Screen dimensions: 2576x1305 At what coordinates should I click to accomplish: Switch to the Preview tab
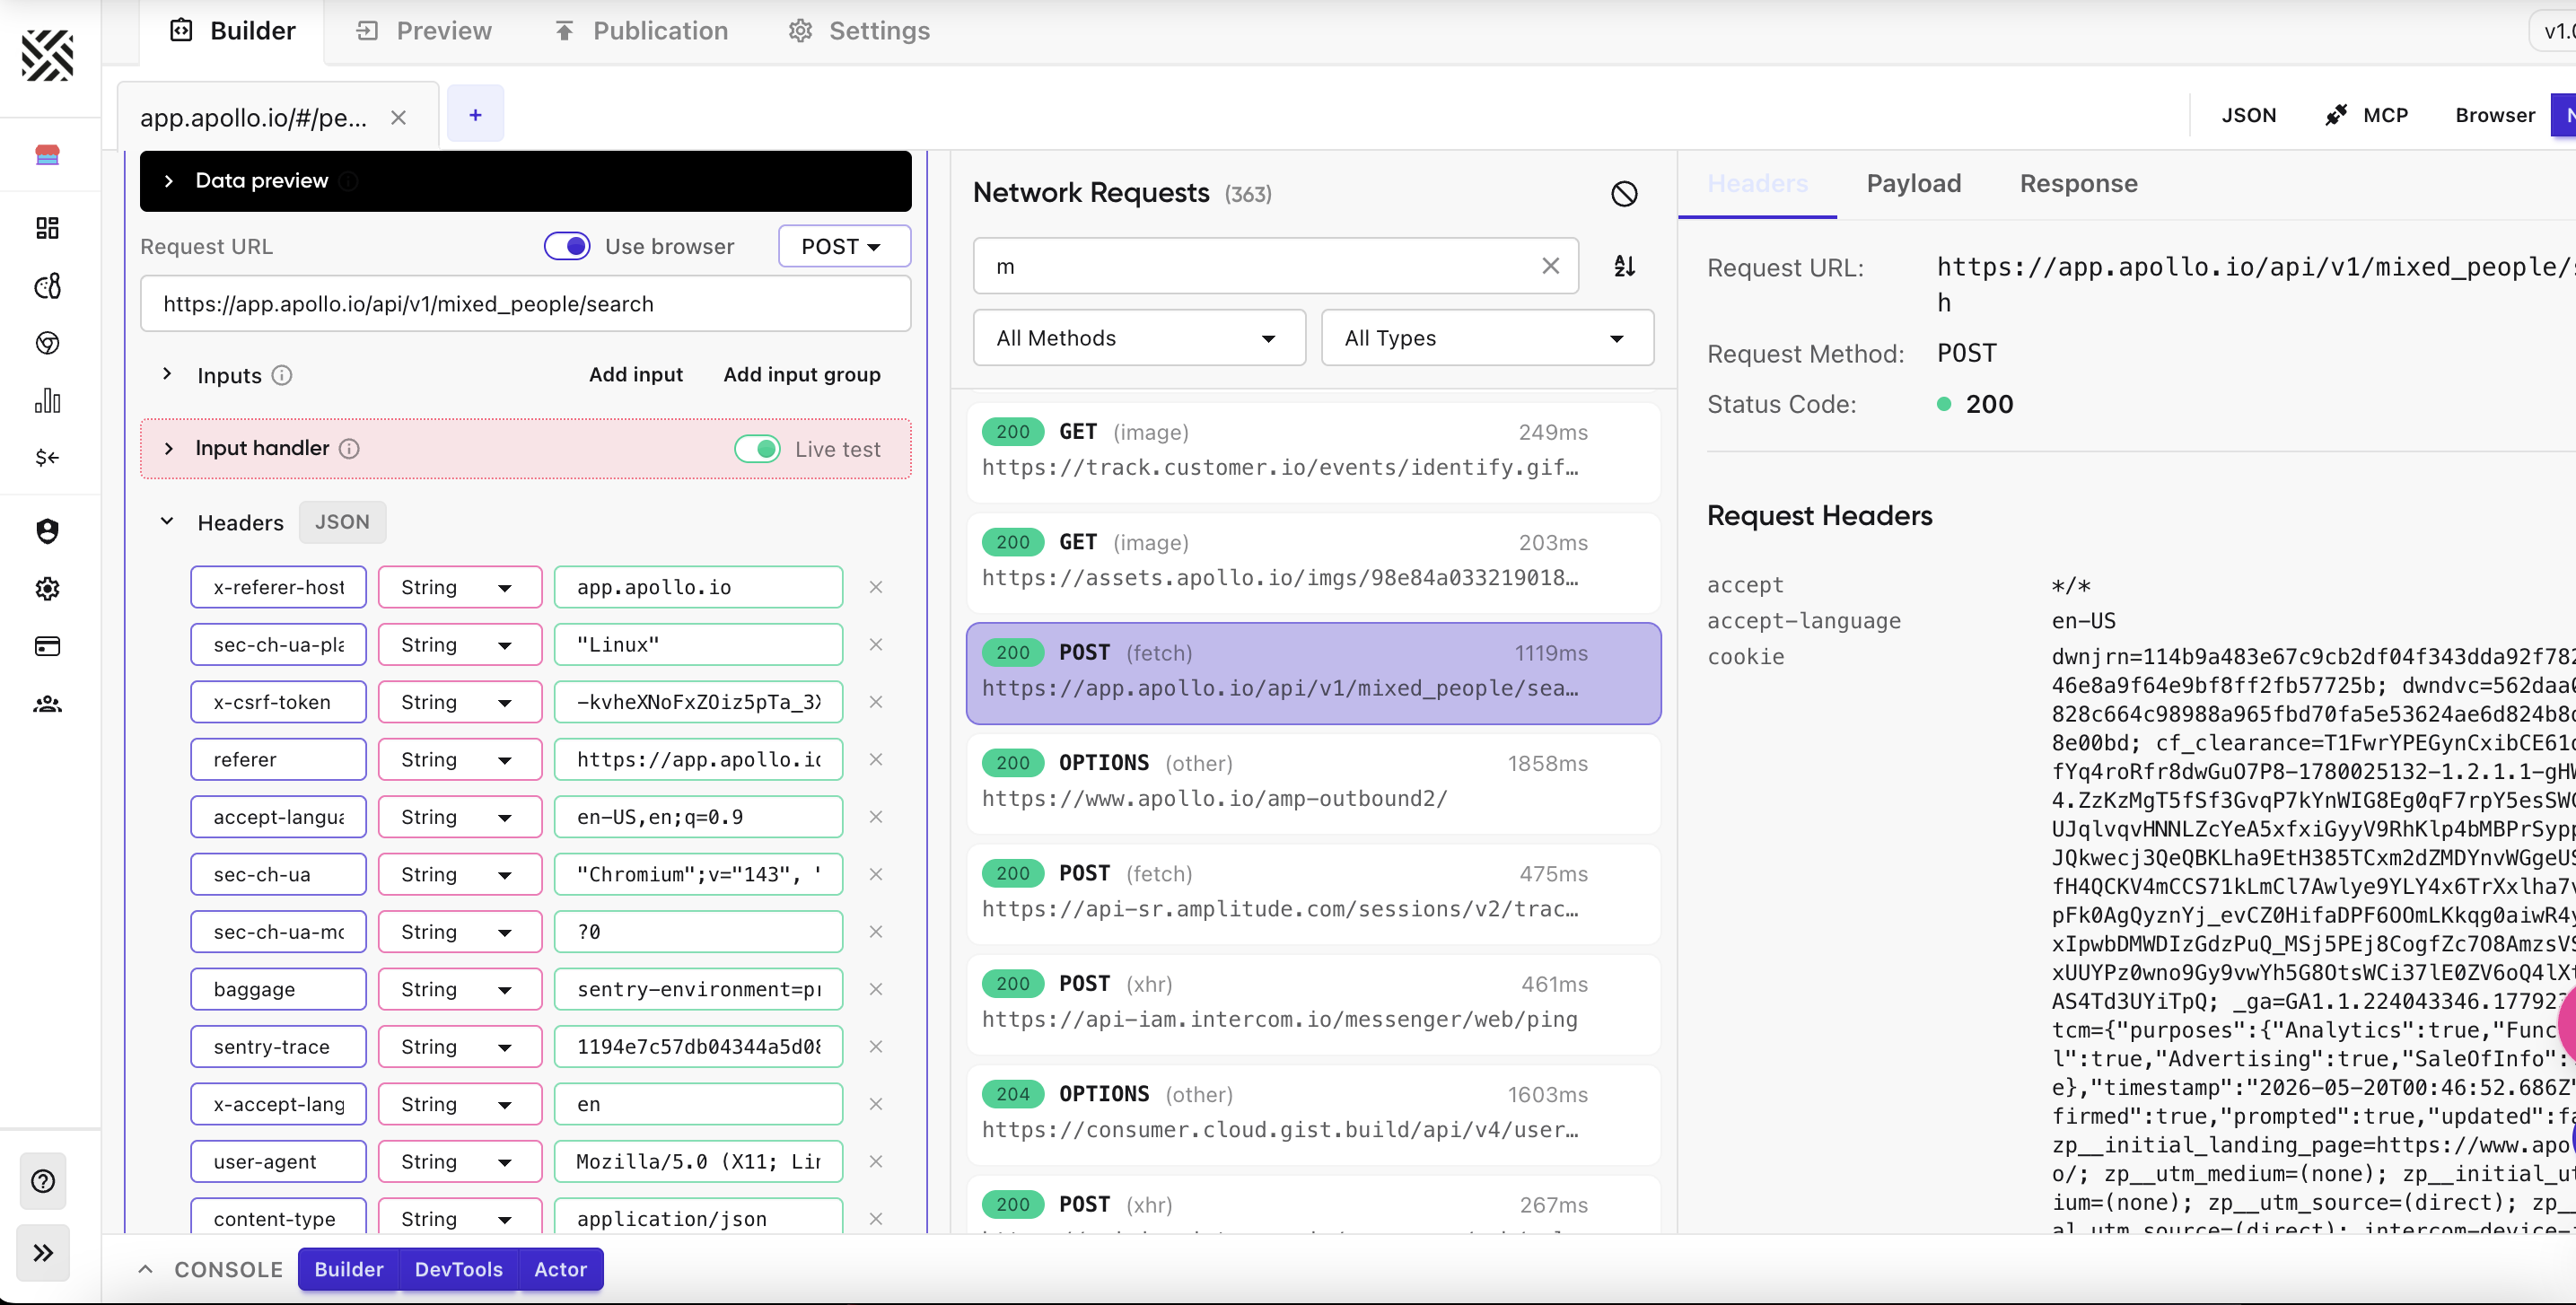424,31
